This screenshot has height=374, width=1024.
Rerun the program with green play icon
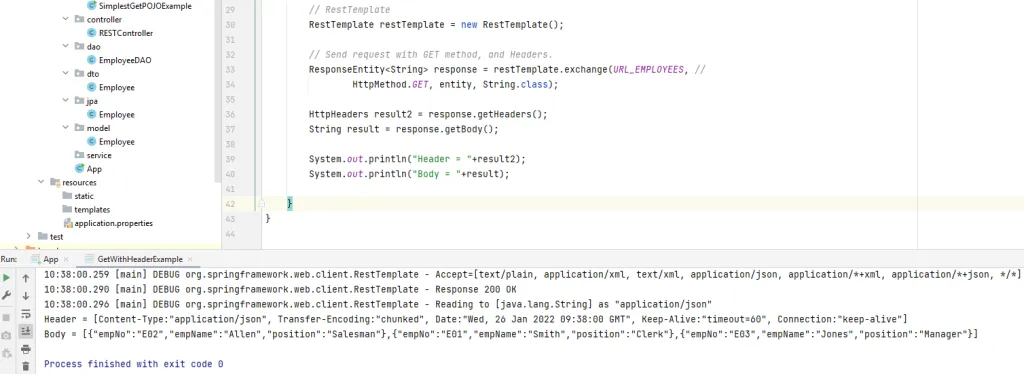[x=7, y=277]
